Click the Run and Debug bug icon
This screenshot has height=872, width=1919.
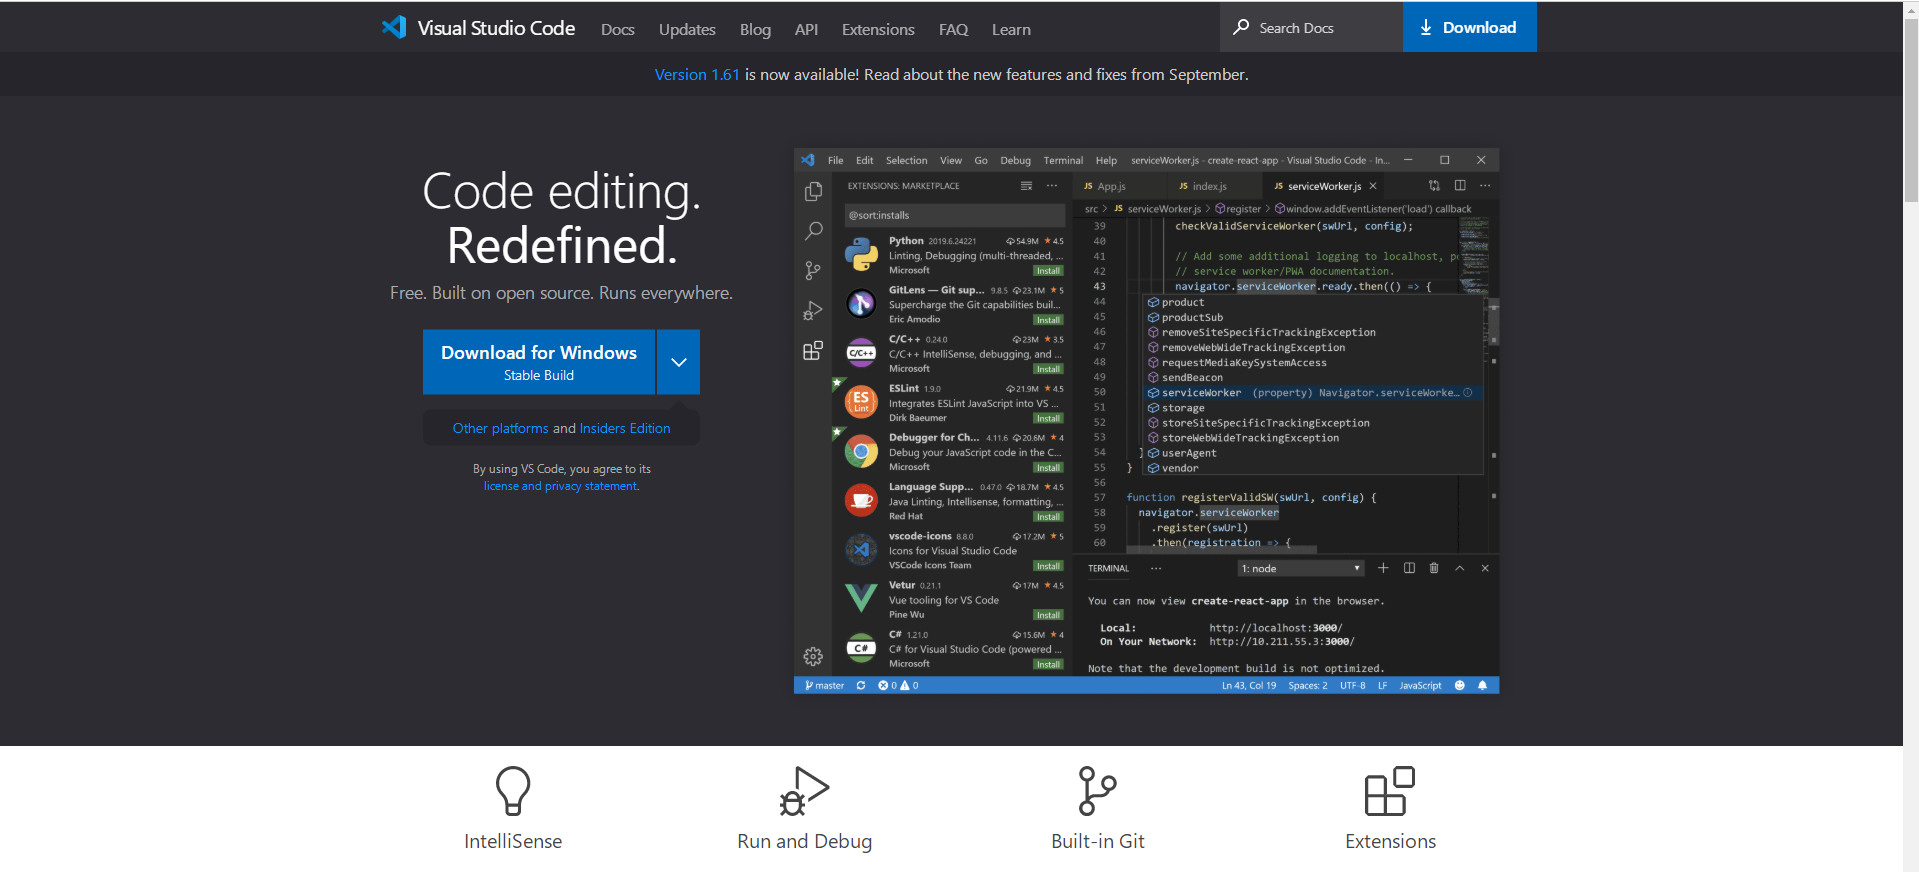click(804, 791)
